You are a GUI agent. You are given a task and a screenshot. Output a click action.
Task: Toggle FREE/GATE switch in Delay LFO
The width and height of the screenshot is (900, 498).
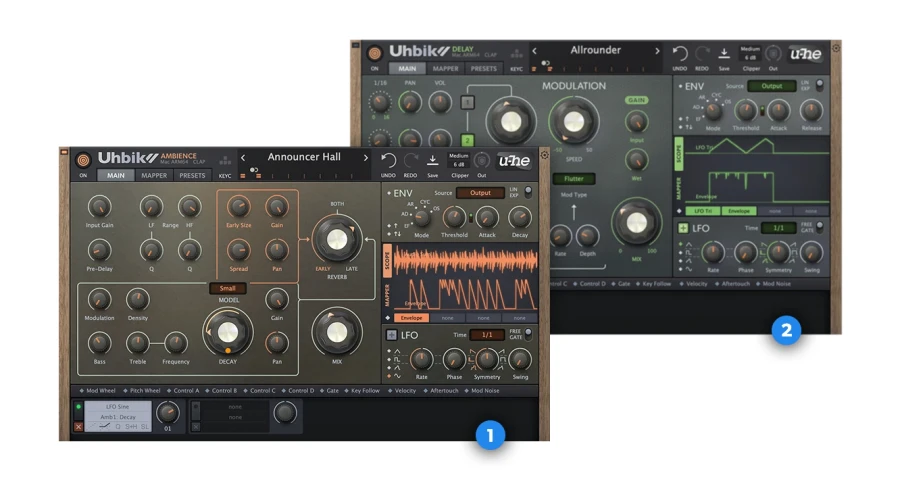point(820,227)
